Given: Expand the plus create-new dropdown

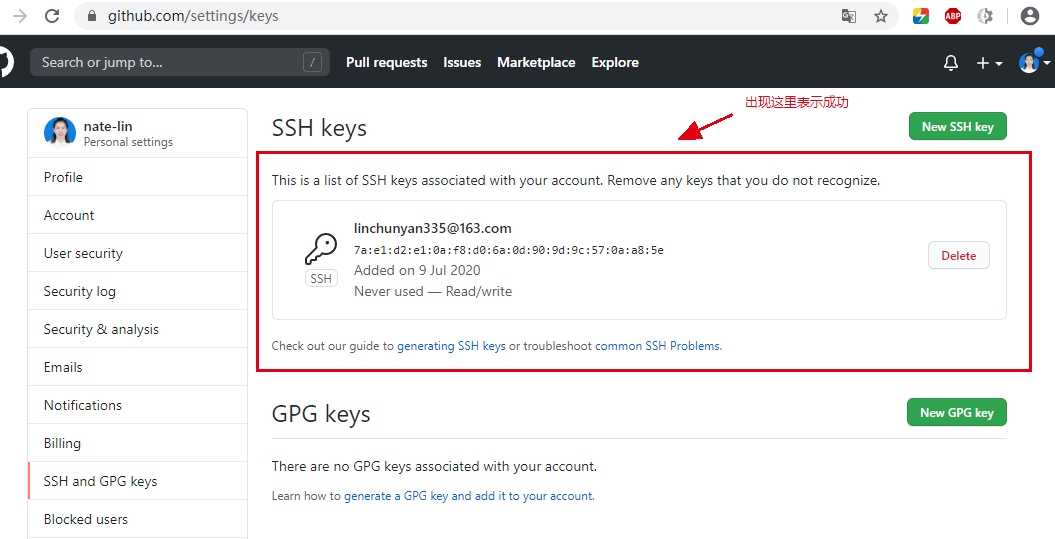Looking at the screenshot, I should (x=988, y=63).
